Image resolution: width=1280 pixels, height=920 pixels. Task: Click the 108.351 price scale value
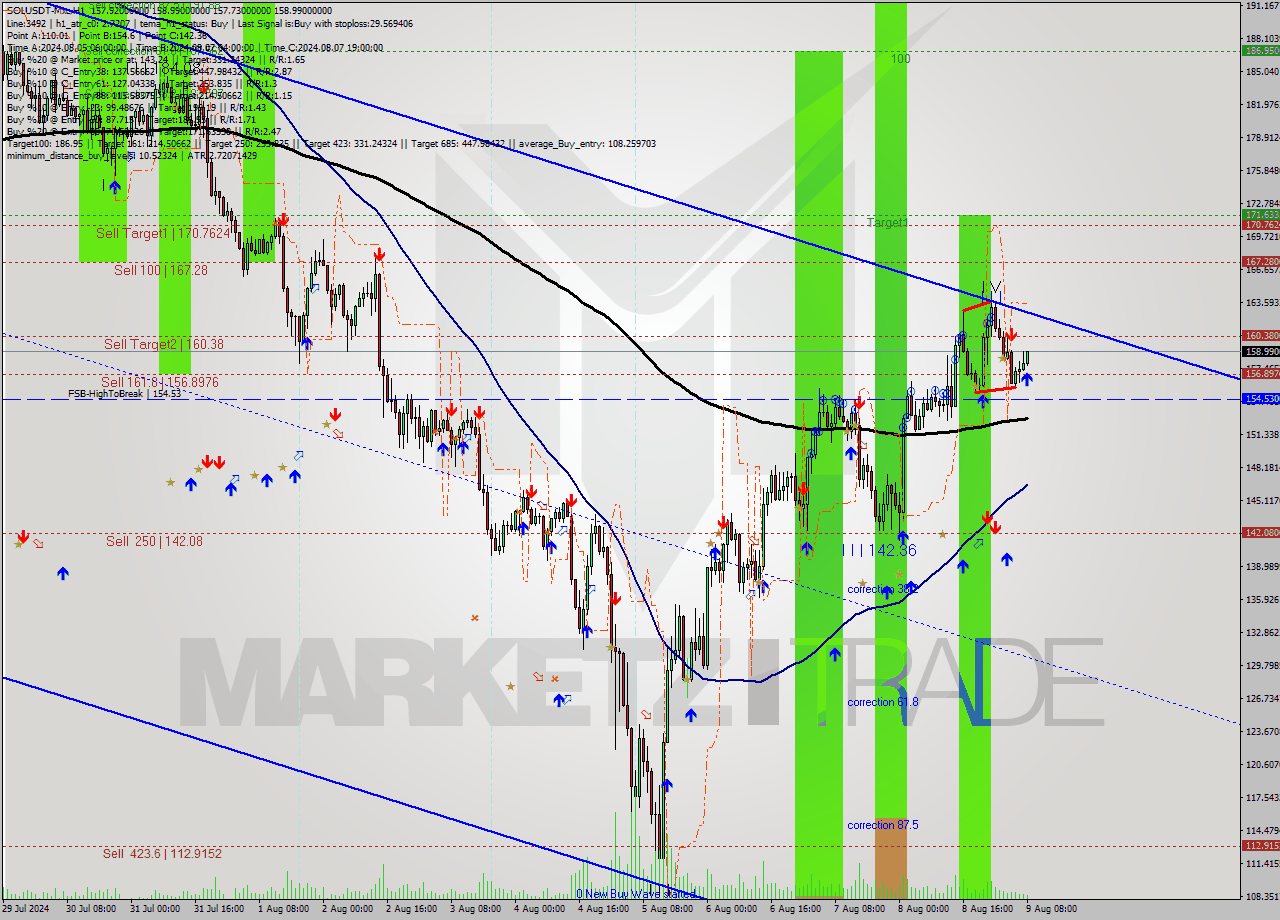(x=1261, y=896)
